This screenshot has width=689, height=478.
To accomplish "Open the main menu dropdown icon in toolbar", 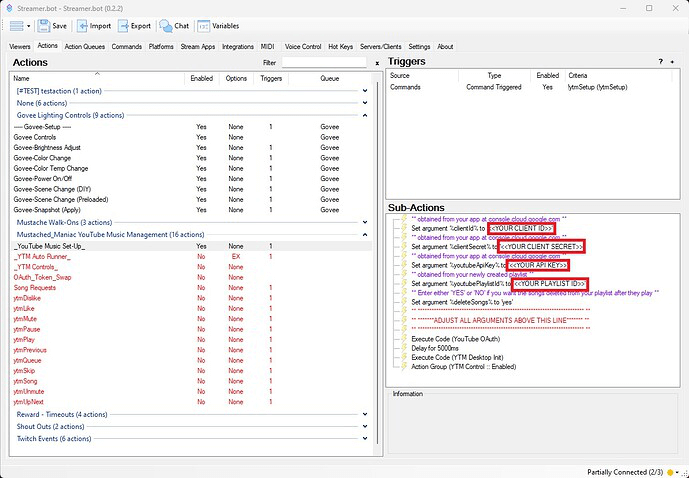I will click(20, 25).
